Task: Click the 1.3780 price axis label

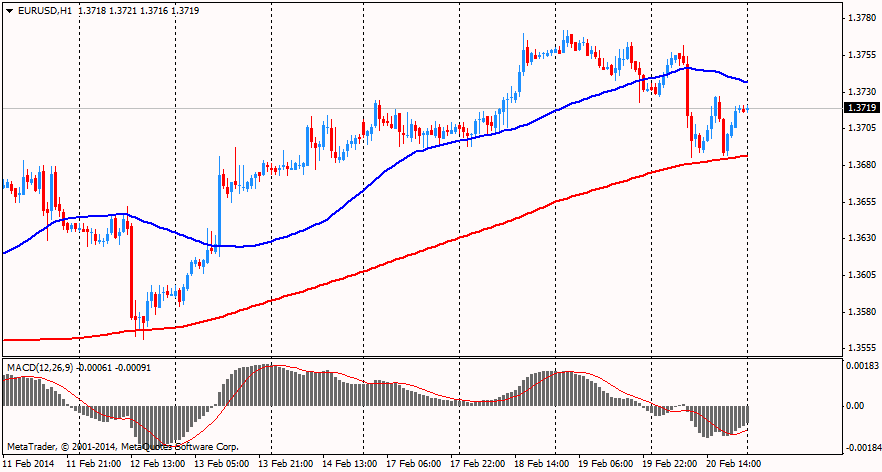Action: [x=861, y=19]
